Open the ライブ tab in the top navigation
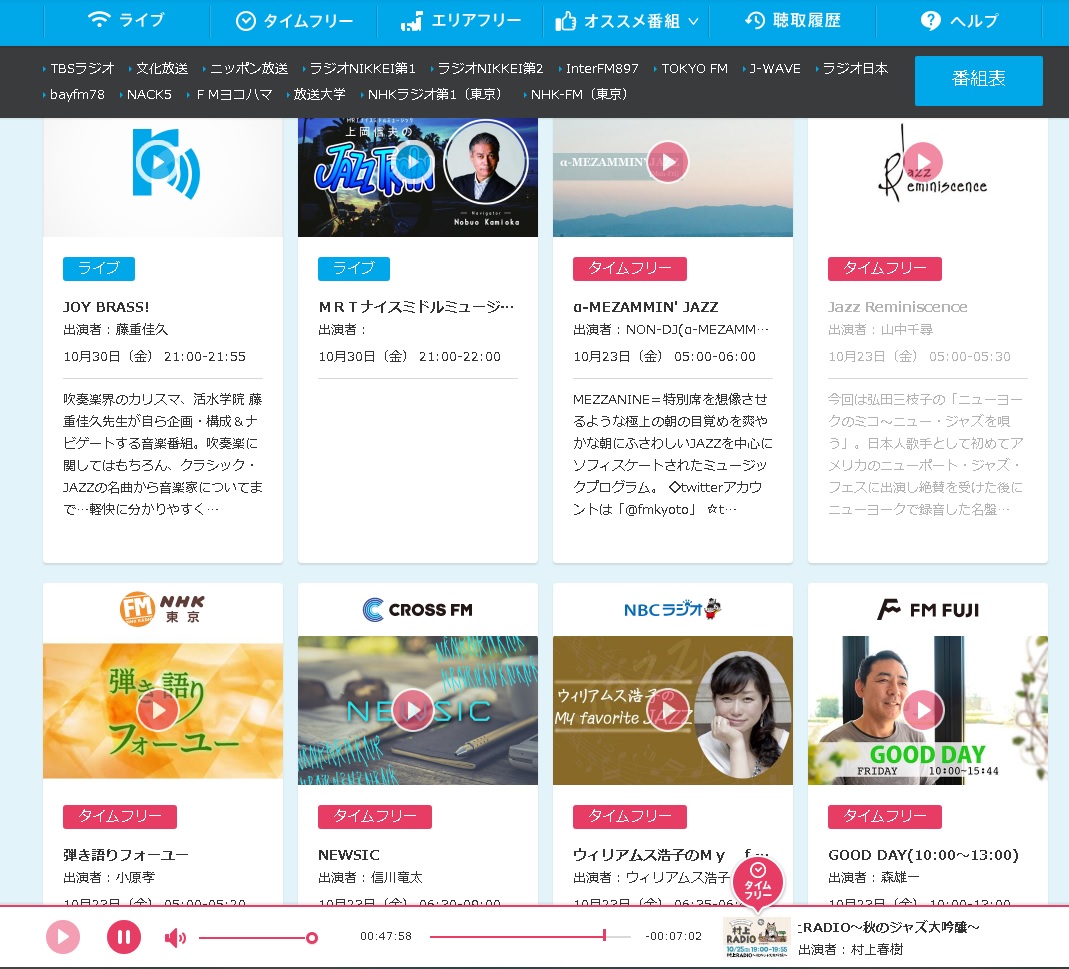 click(x=127, y=20)
